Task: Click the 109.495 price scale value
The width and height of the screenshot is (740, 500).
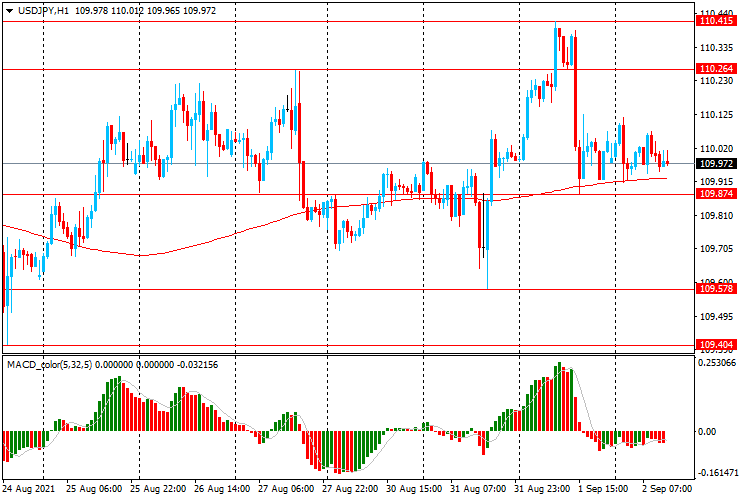Action: [x=716, y=316]
